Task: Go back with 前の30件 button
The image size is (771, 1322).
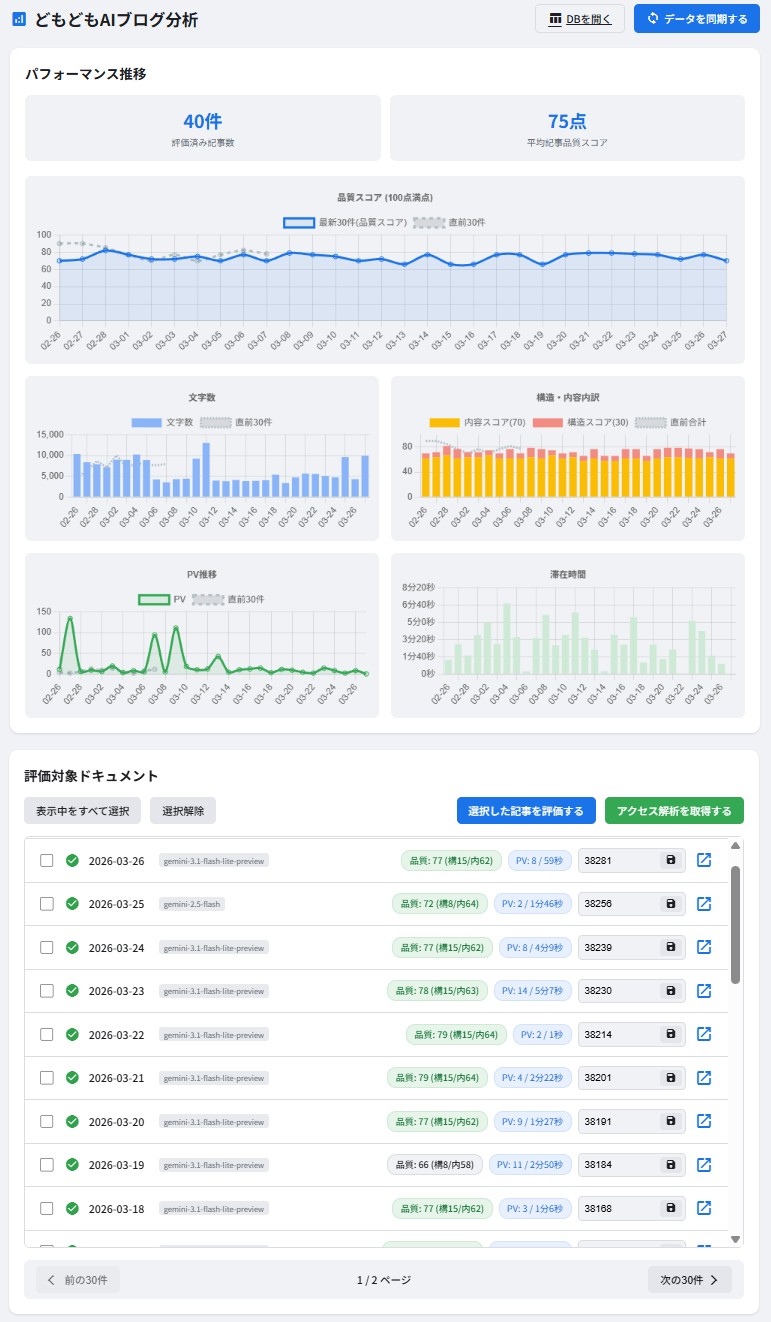Action: [x=78, y=1280]
